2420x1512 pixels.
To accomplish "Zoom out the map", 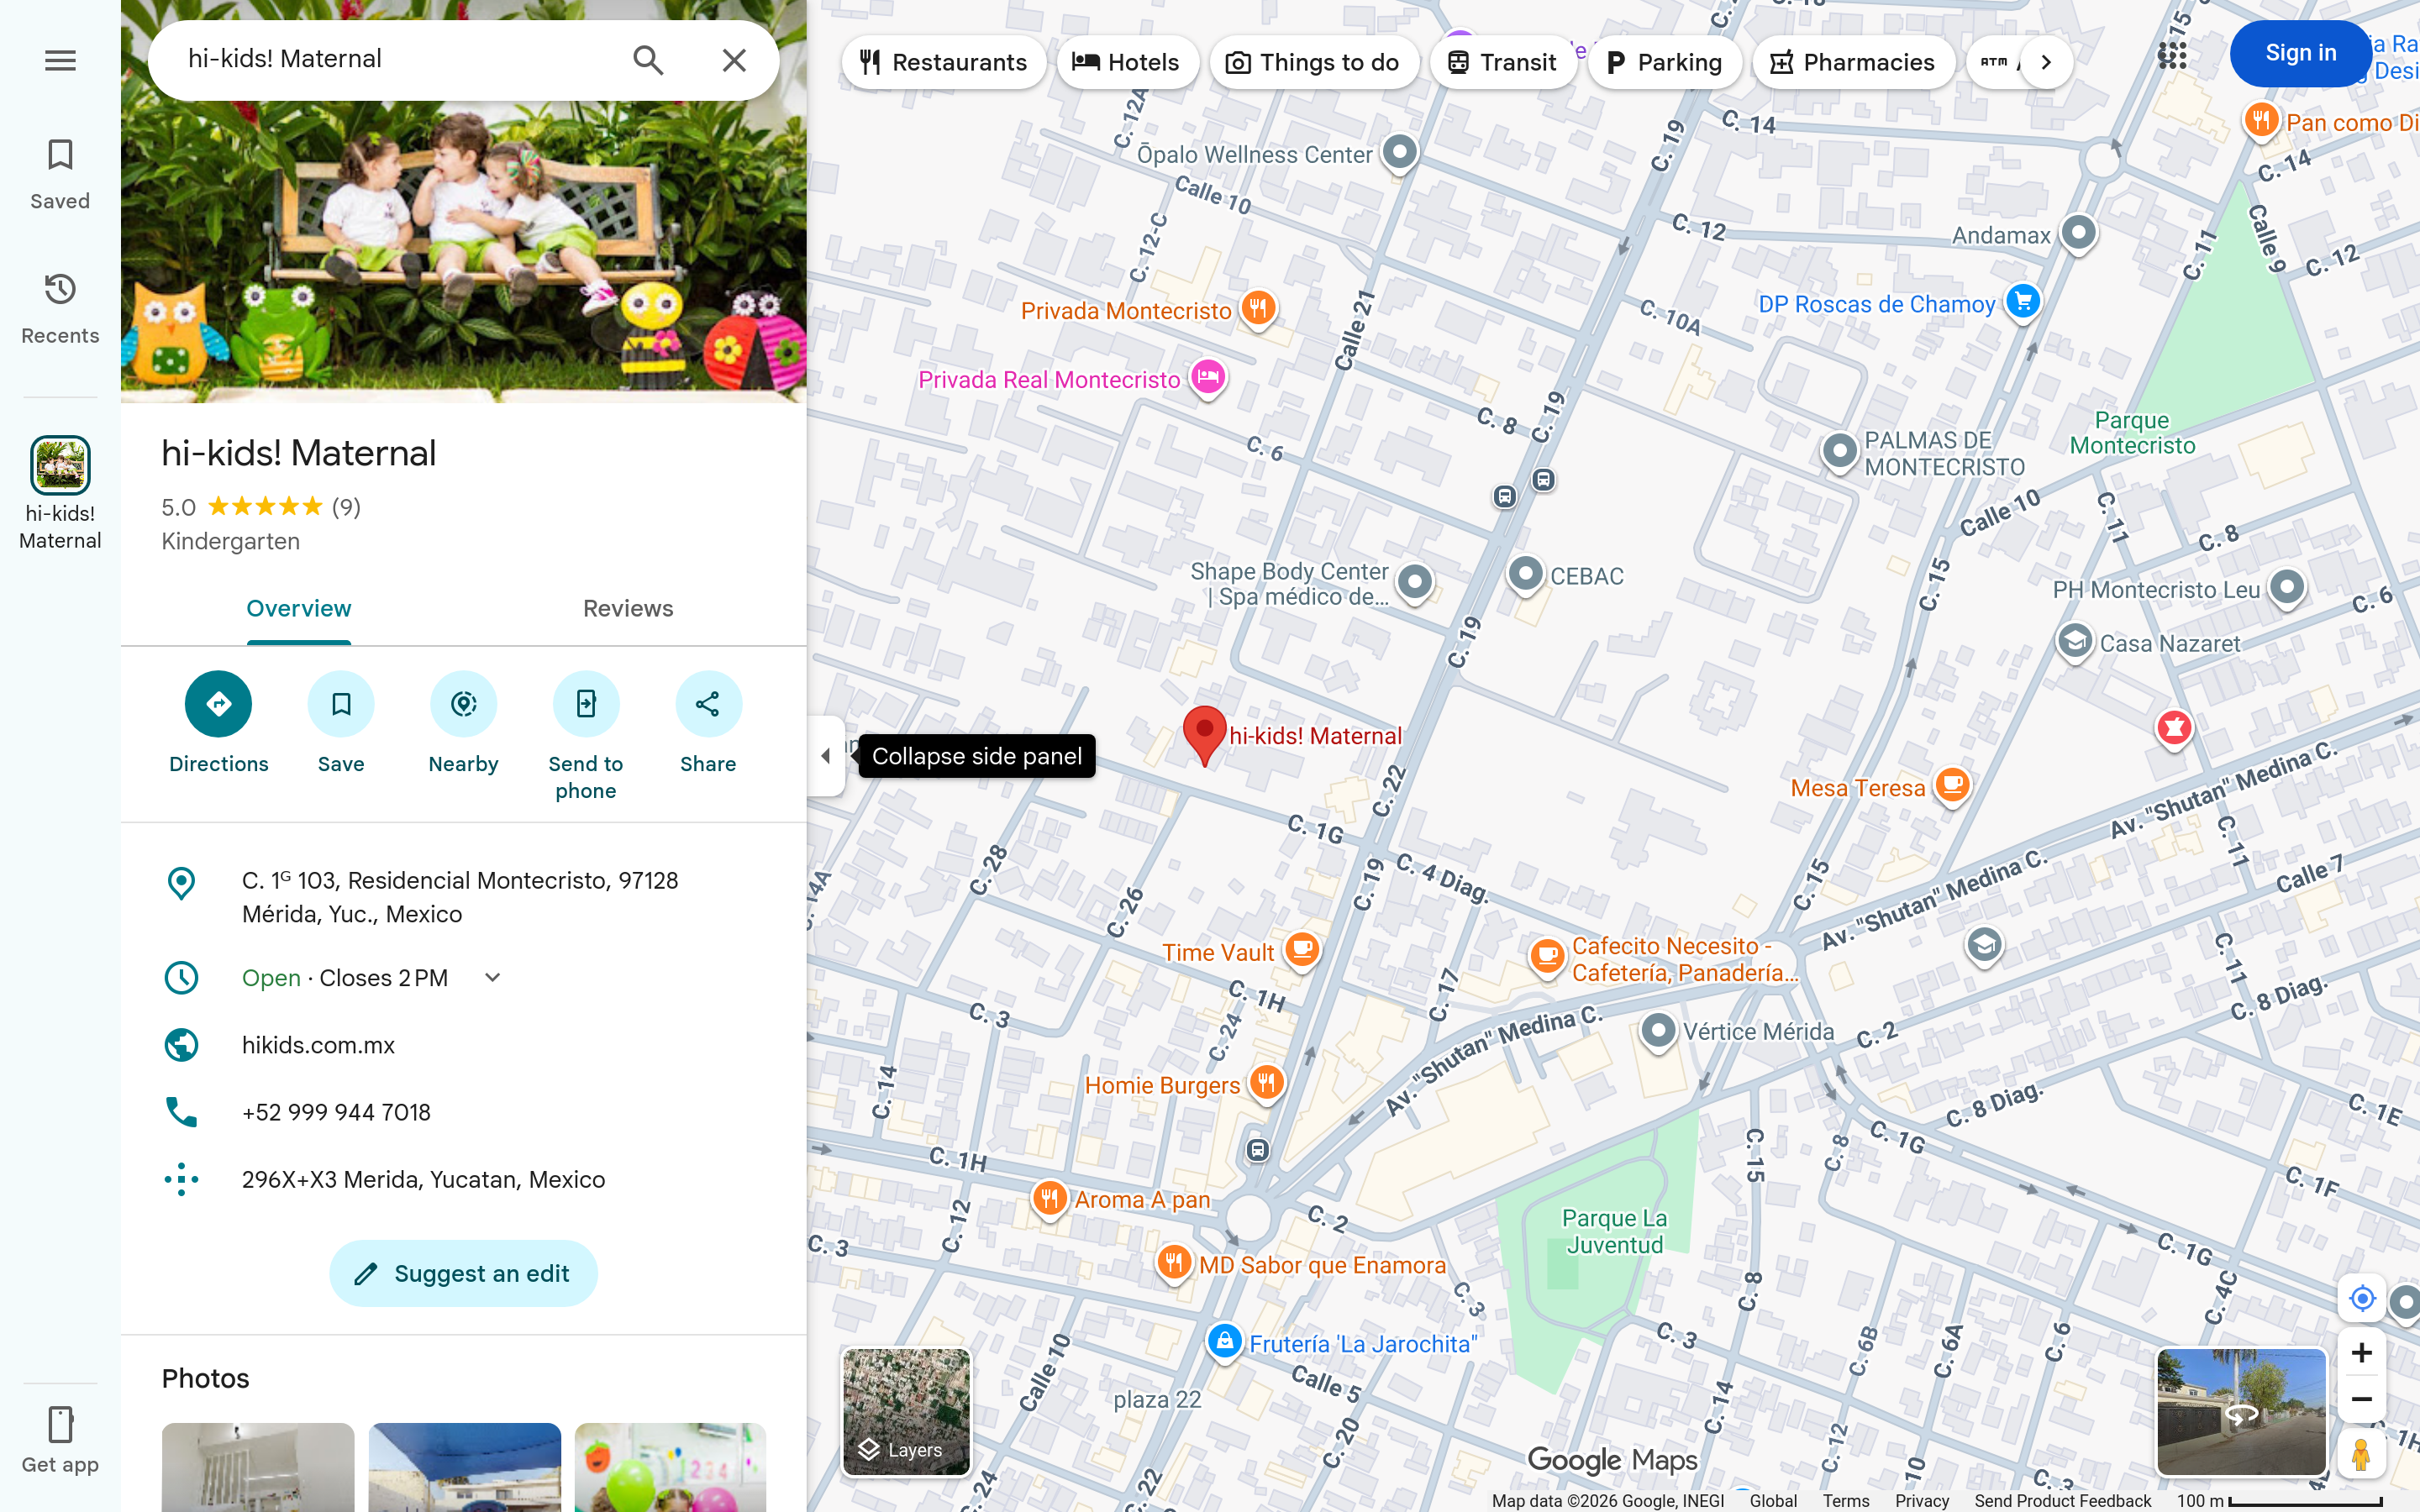I will click(2362, 1399).
